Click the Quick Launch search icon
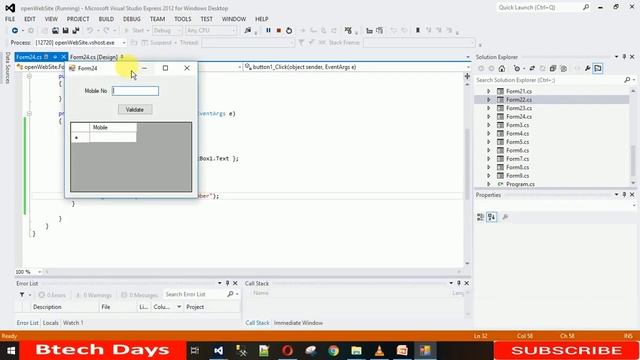The height and width of the screenshot is (360, 640). click(x=586, y=7)
